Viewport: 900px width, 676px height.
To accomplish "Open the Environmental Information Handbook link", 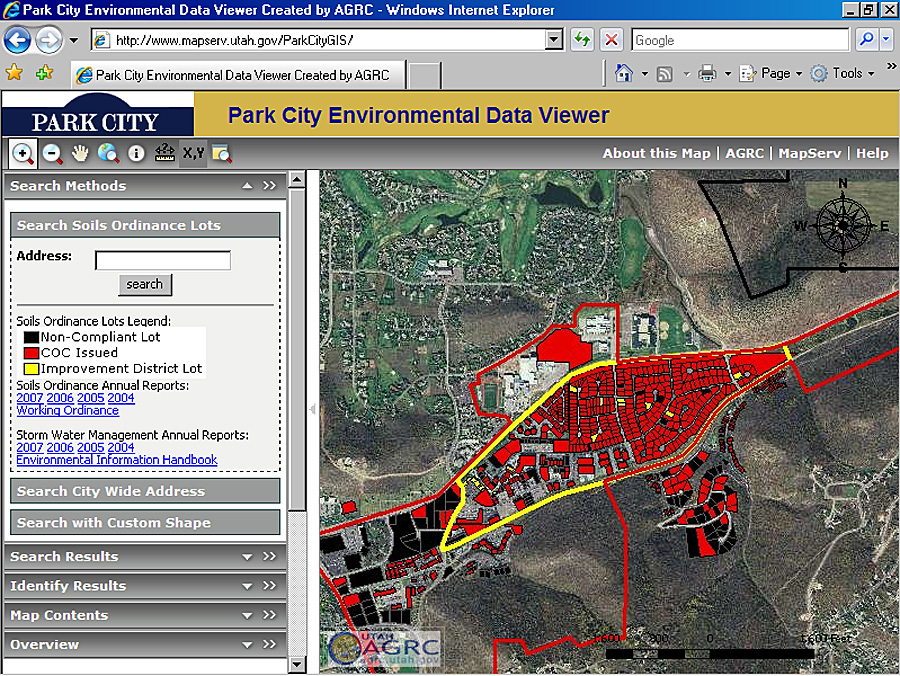I will pyautogui.click(x=117, y=460).
